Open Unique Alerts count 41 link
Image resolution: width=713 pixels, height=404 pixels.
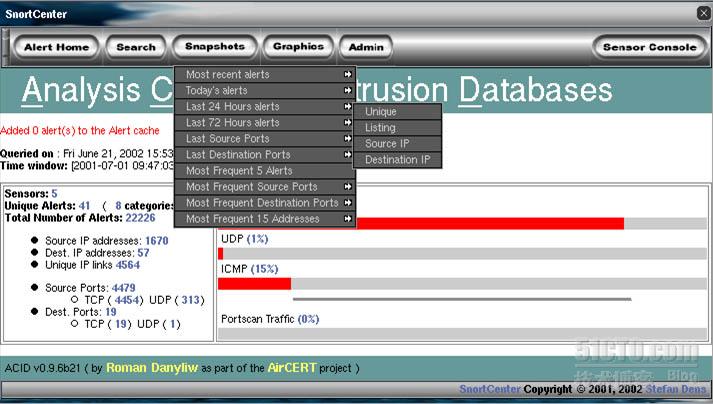click(x=84, y=206)
